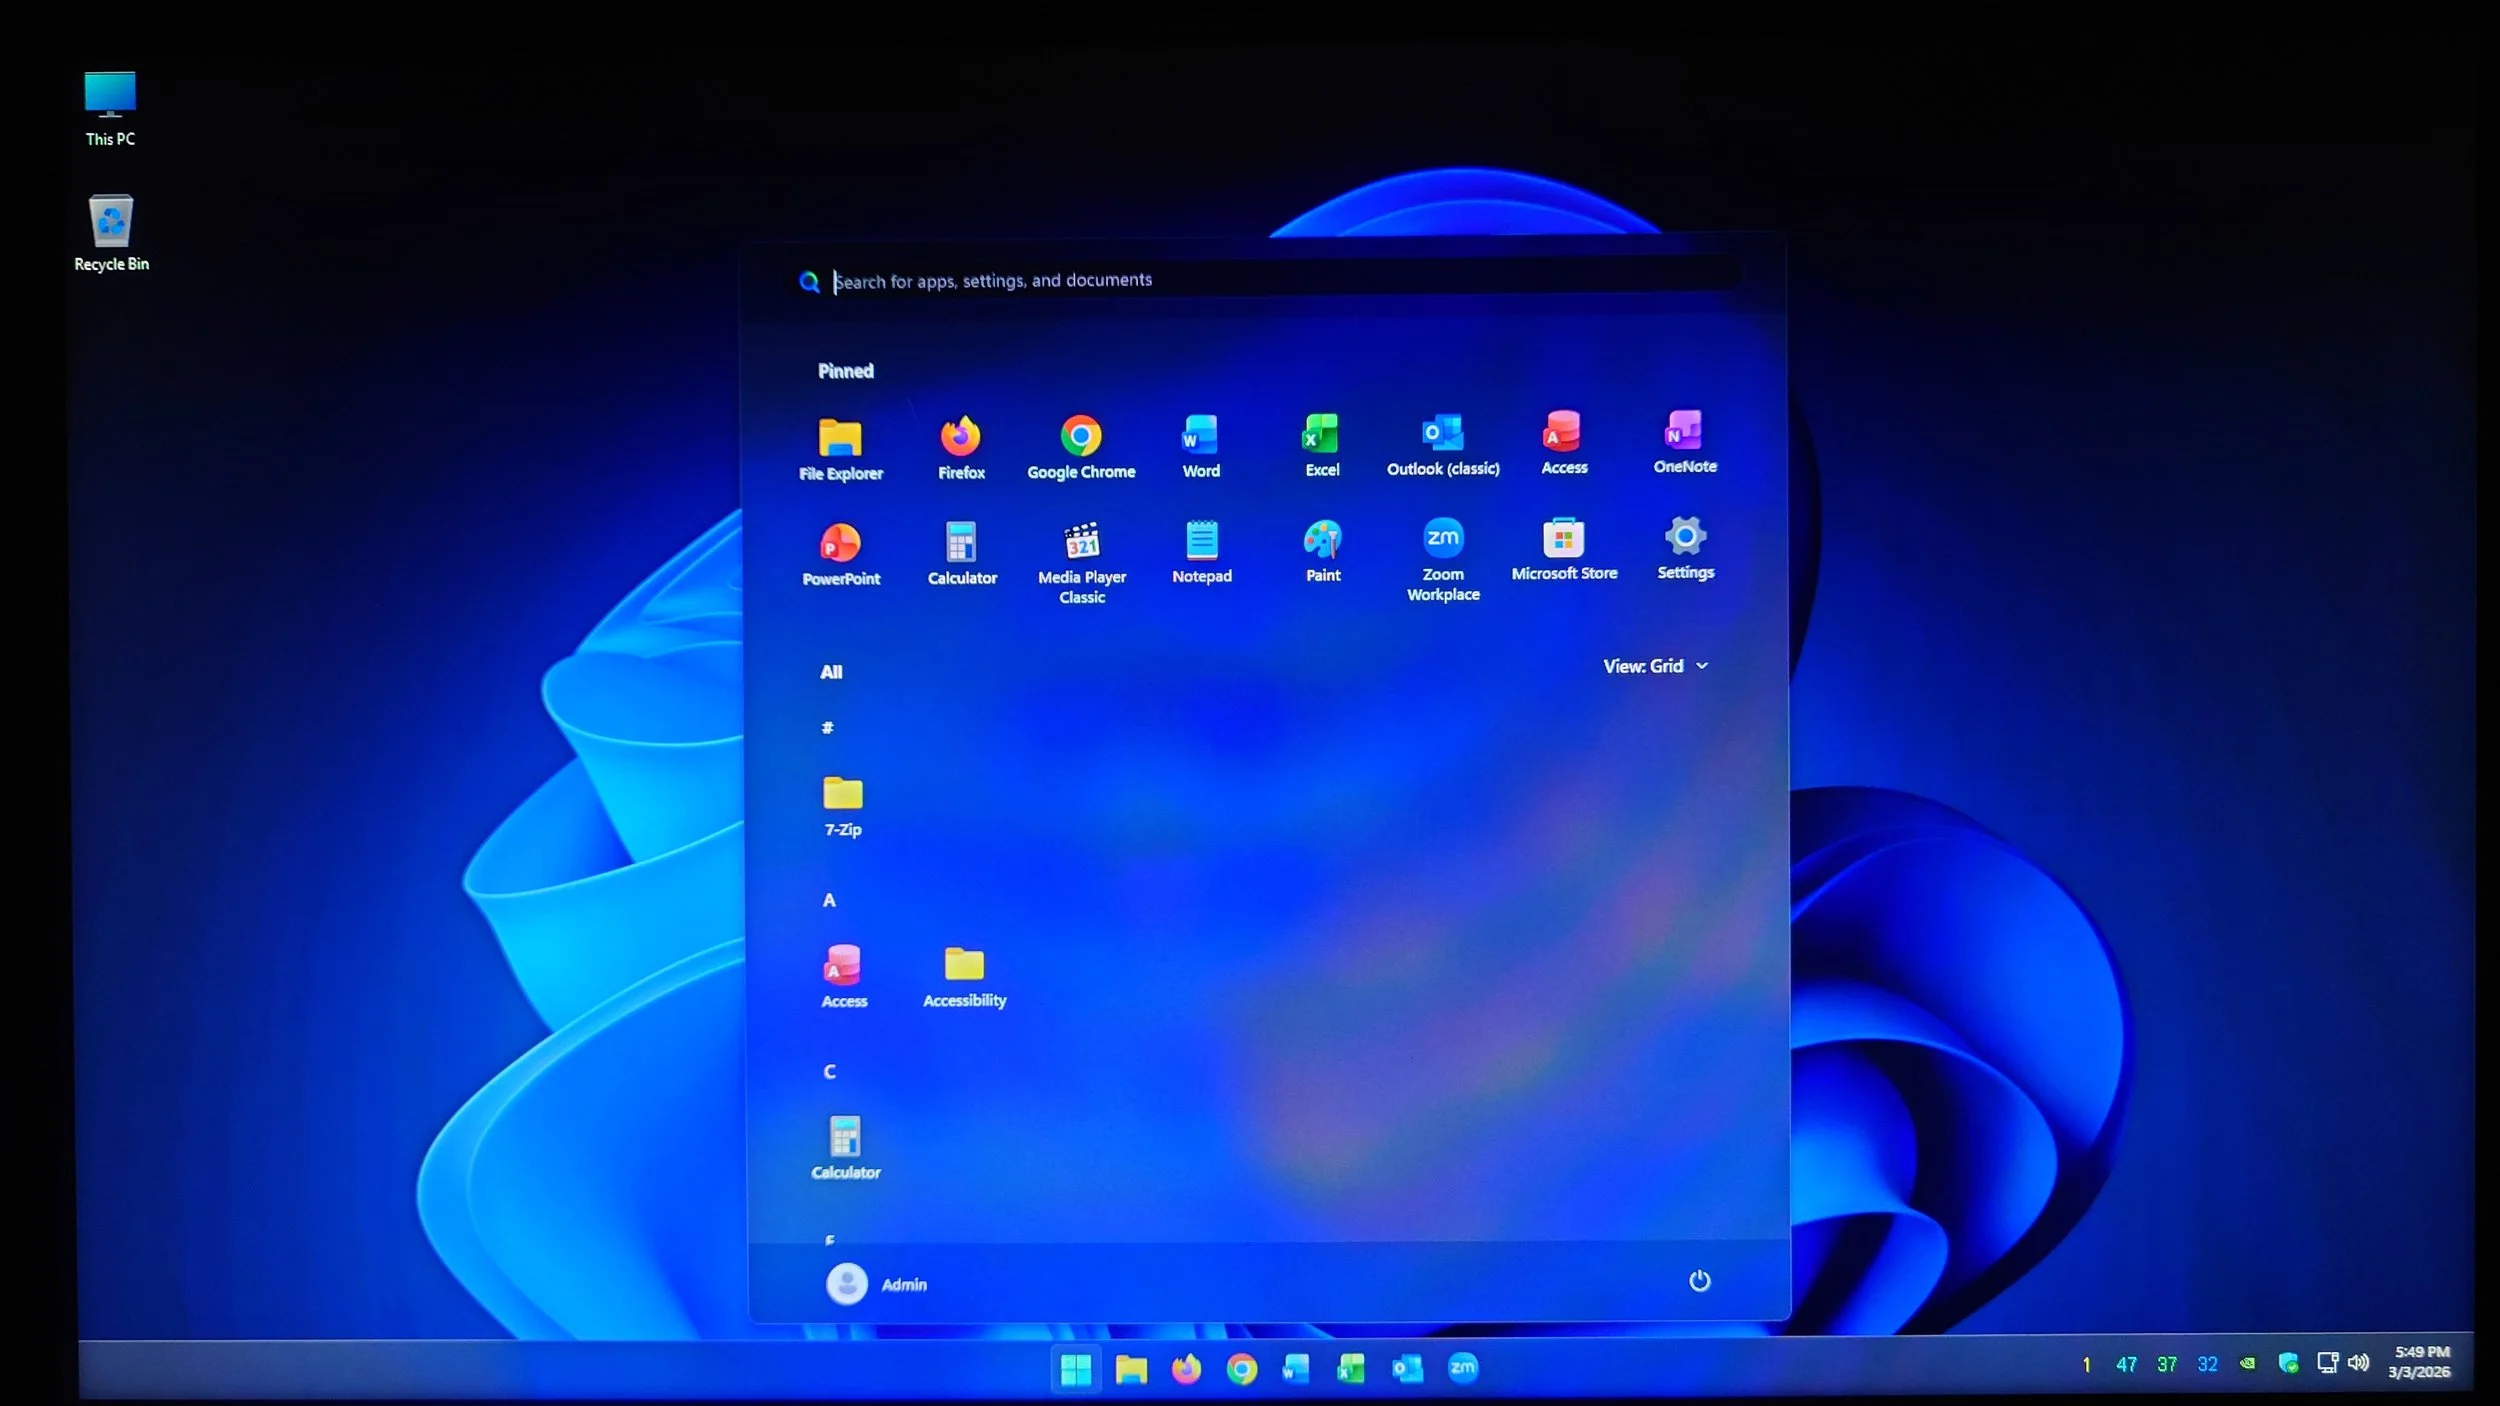Expand the Accessibility folder in All apps
Screen dimensions: 2500x1406
click(965, 976)
